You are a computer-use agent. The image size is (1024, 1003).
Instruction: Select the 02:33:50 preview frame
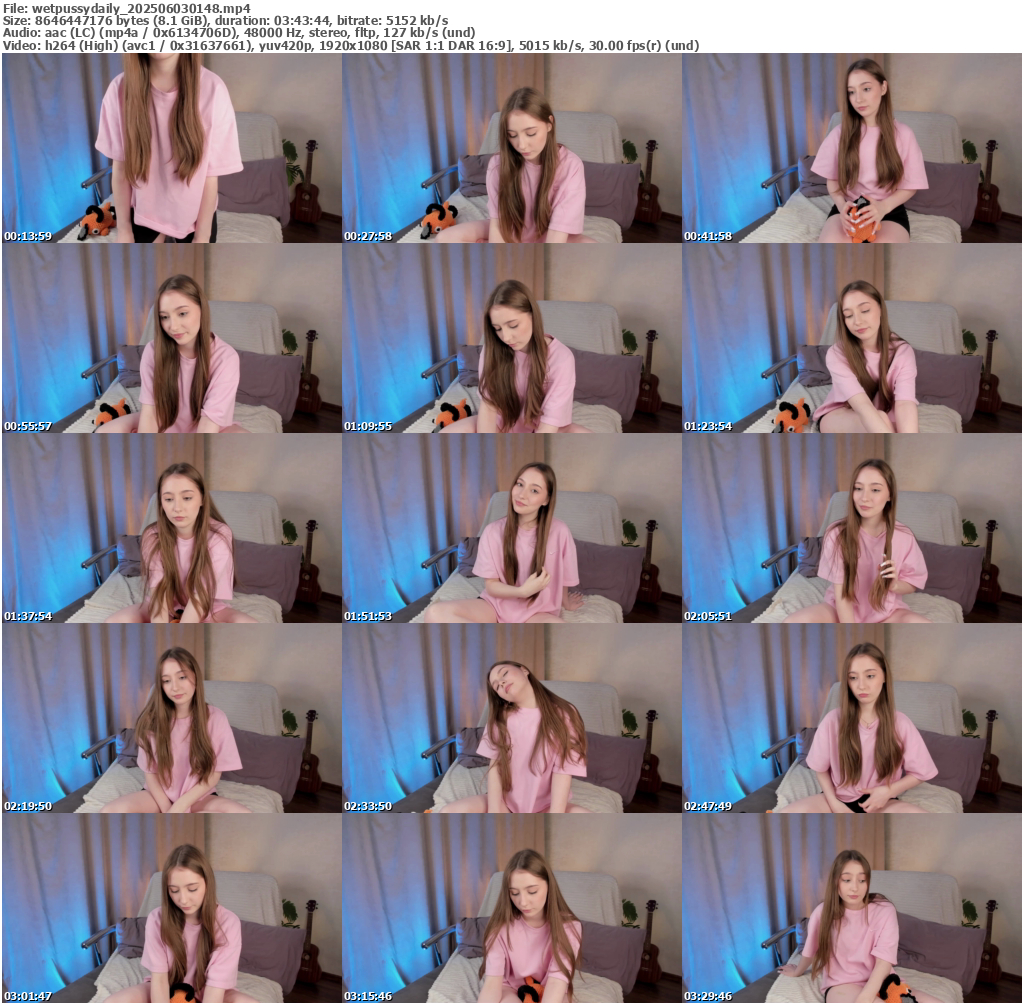pos(512,718)
